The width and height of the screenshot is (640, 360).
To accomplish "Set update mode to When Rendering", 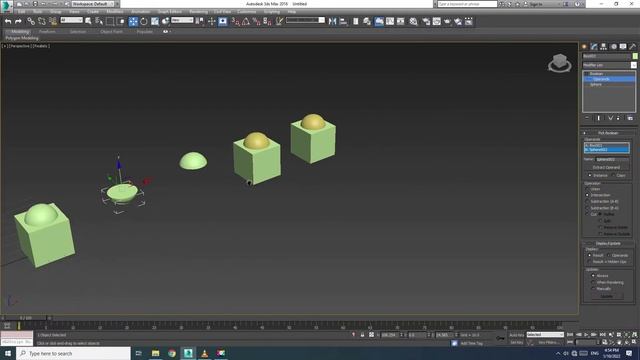I will point(593,282).
